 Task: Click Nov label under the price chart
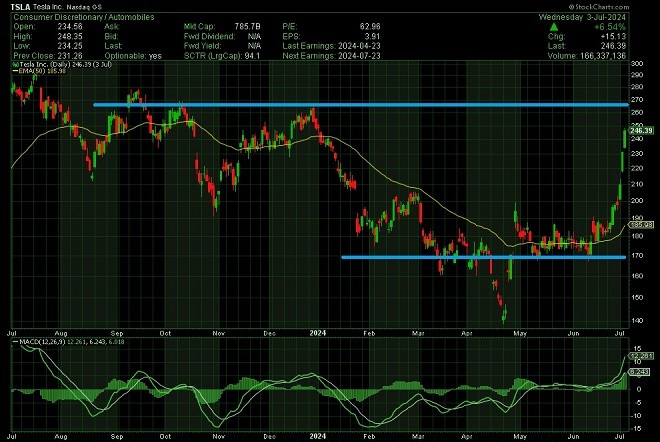point(218,333)
